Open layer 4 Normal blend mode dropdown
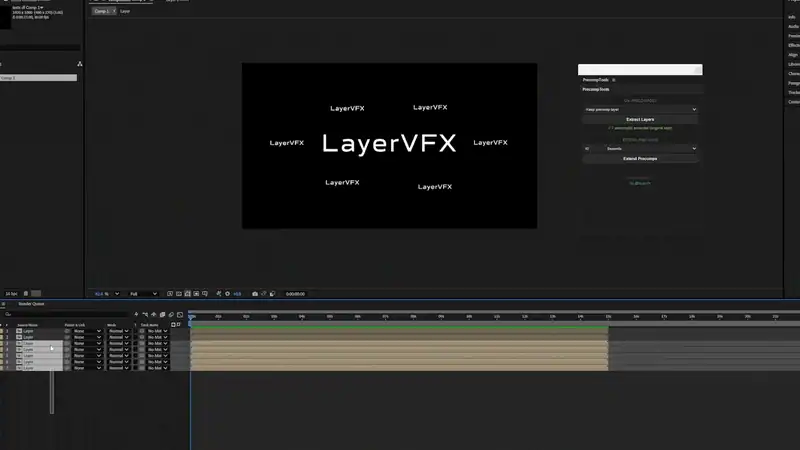The width and height of the screenshot is (800, 450). 118,349
